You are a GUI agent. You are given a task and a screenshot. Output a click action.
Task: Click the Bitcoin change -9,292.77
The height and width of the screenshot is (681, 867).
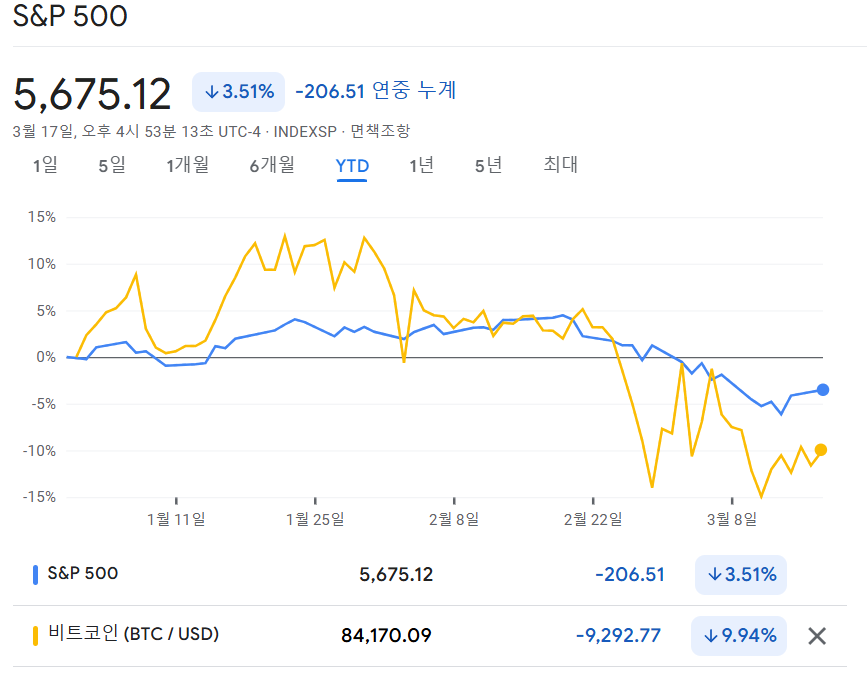(x=618, y=636)
